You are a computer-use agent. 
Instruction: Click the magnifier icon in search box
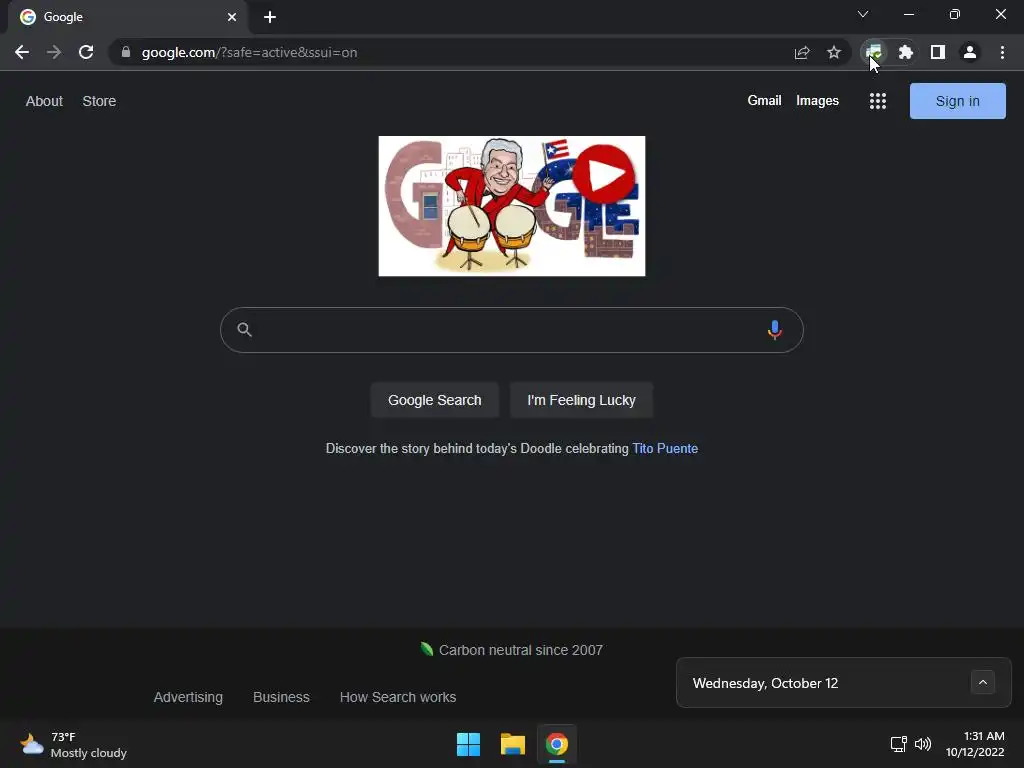244,329
